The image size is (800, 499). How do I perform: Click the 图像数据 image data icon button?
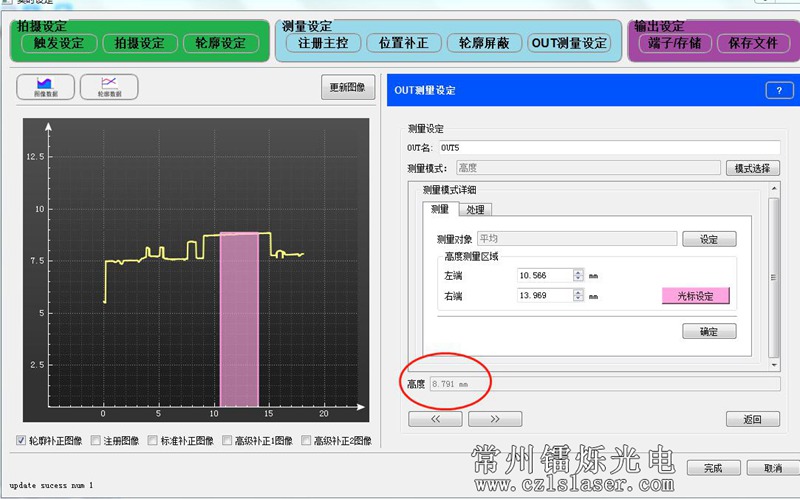pos(46,87)
